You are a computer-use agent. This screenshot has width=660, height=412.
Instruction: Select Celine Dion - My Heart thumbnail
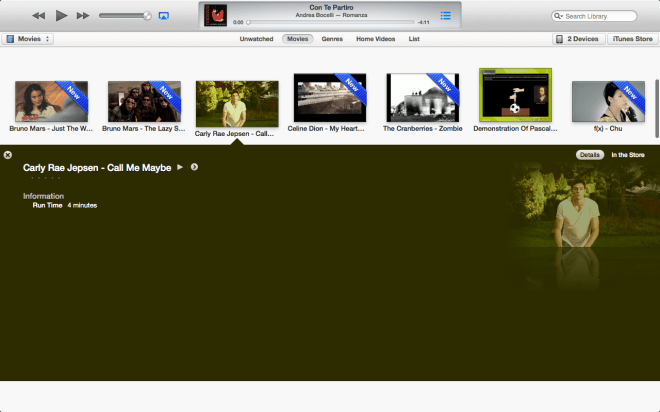click(330, 98)
